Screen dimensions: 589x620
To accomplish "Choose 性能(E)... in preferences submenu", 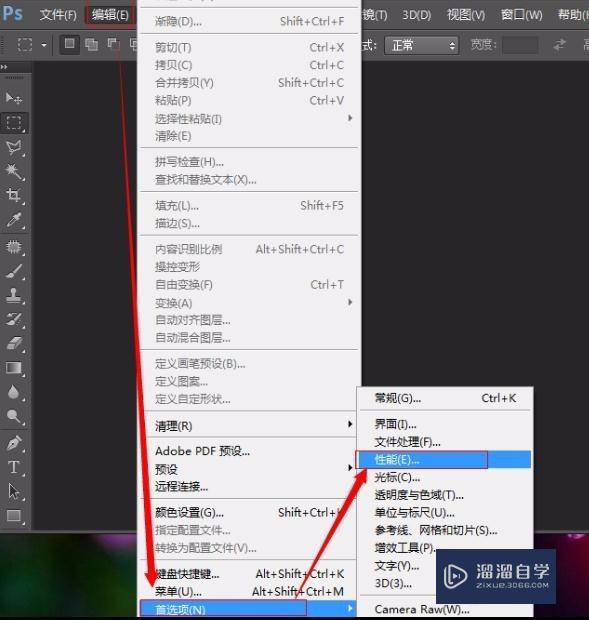I will [444, 459].
